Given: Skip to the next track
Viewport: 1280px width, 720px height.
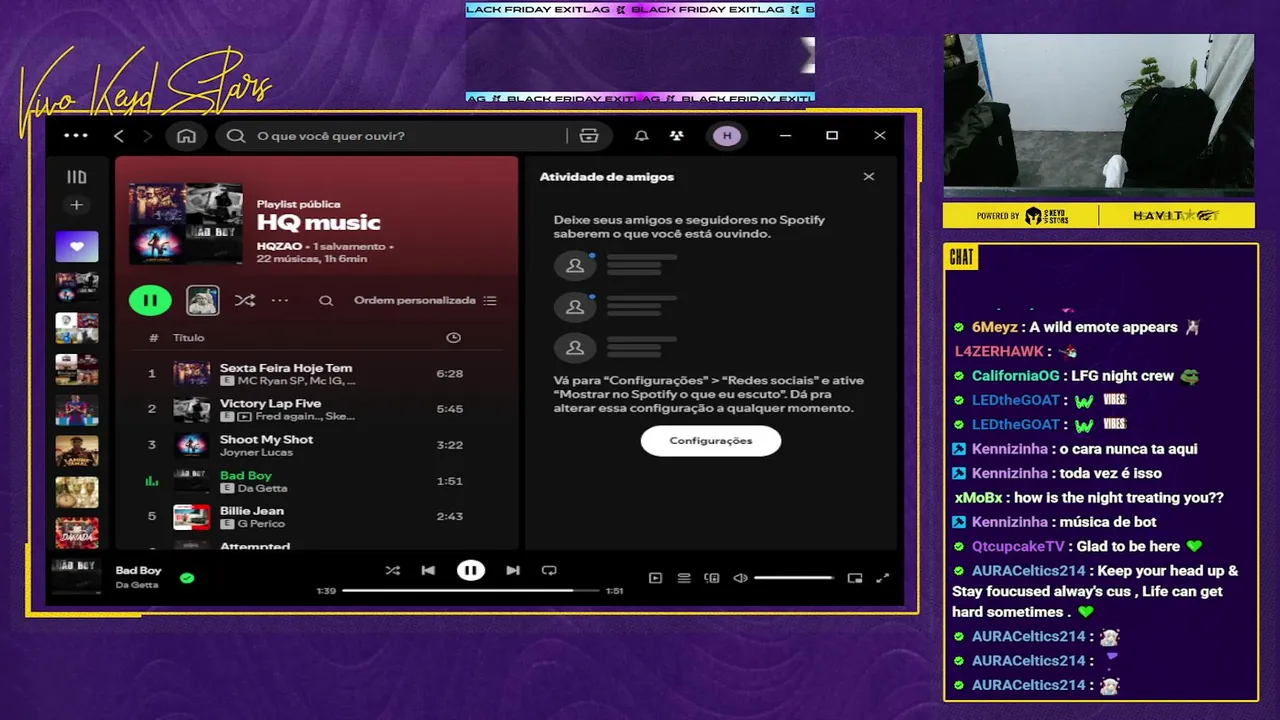Looking at the screenshot, I should [x=513, y=570].
